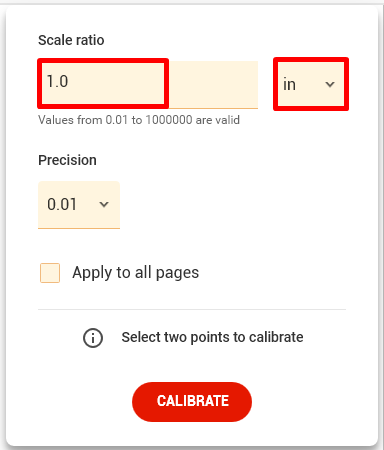Select the 'Precision' heading label
The width and height of the screenshot is (384, 450).
(67, 160)
